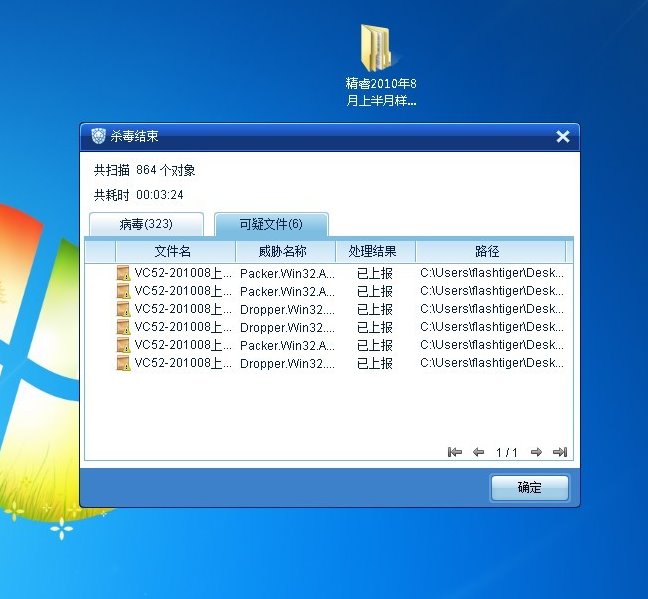
Task: Click the second row's C:\Users\flashtiger\Desk... path
Action: [492, 291]
